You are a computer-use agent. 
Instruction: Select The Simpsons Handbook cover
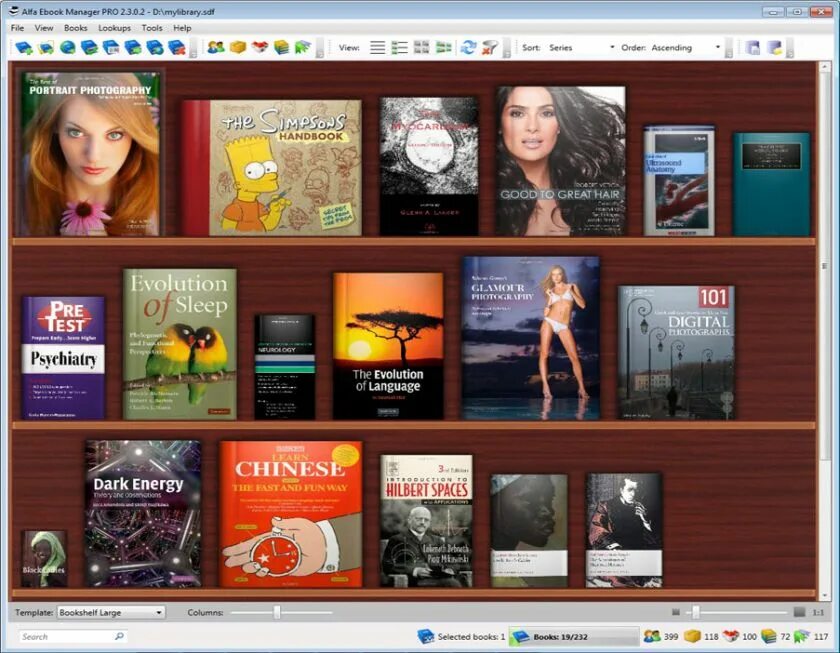pos(272,168)
